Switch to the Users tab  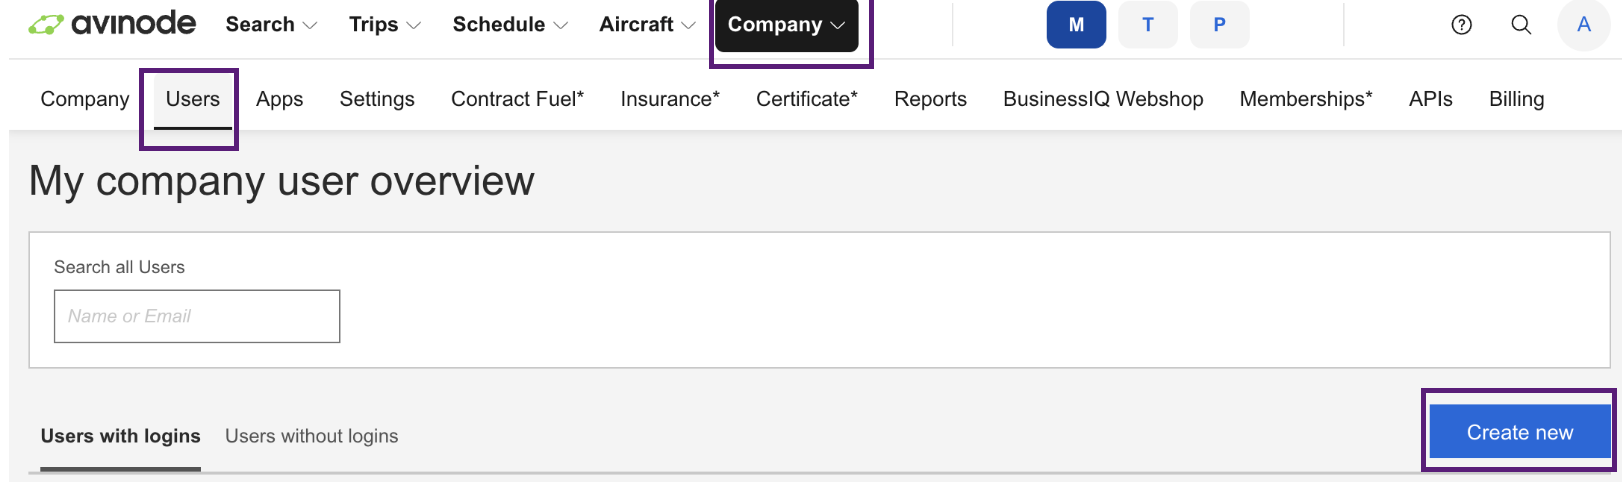192,99
